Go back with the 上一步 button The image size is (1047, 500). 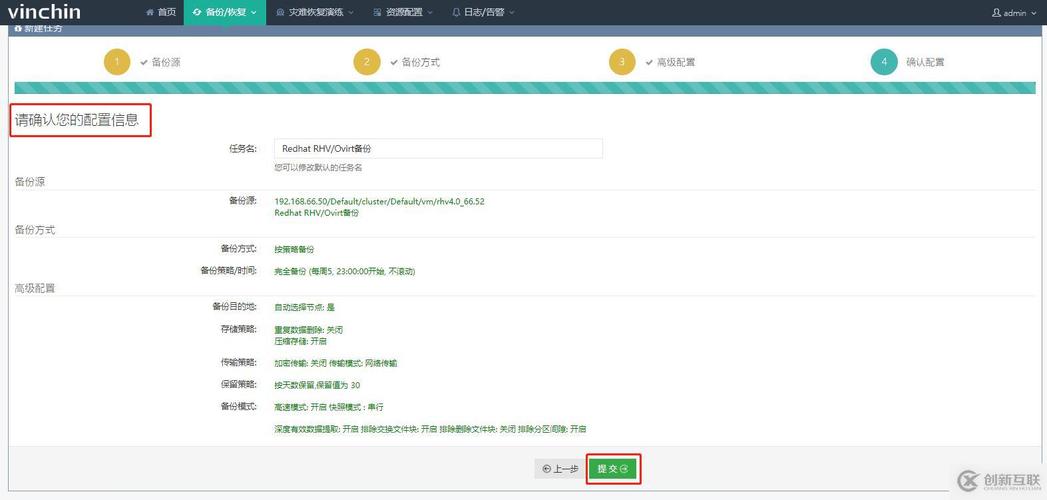point(560,468)
